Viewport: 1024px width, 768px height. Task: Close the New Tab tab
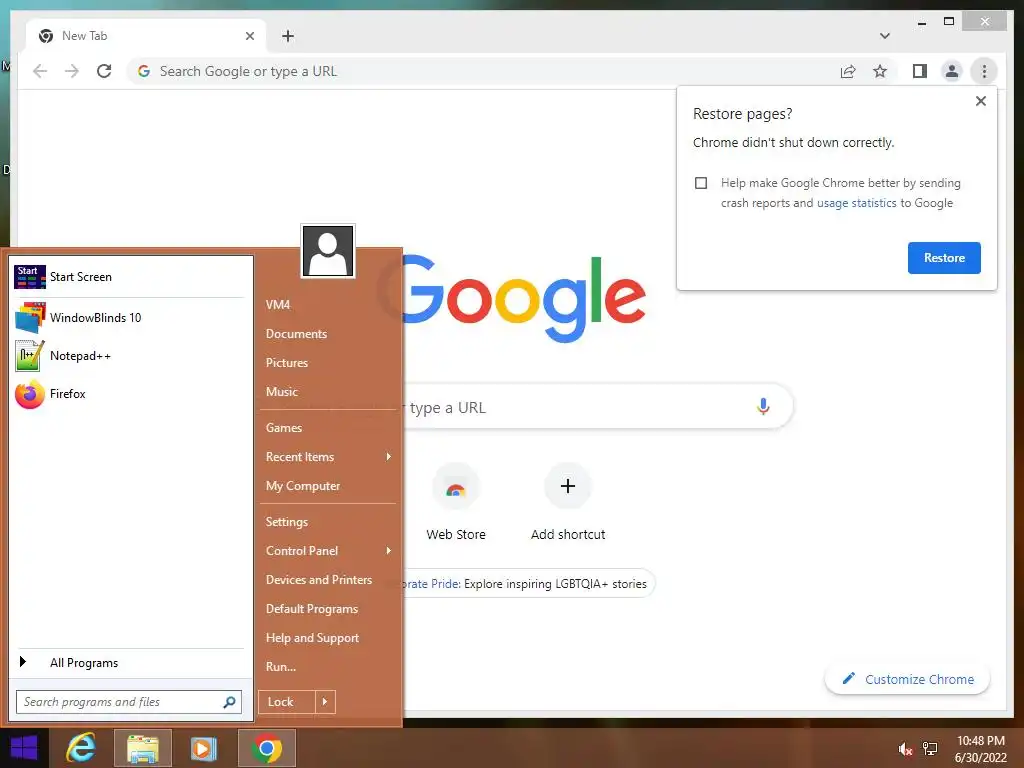pos(249,36)
